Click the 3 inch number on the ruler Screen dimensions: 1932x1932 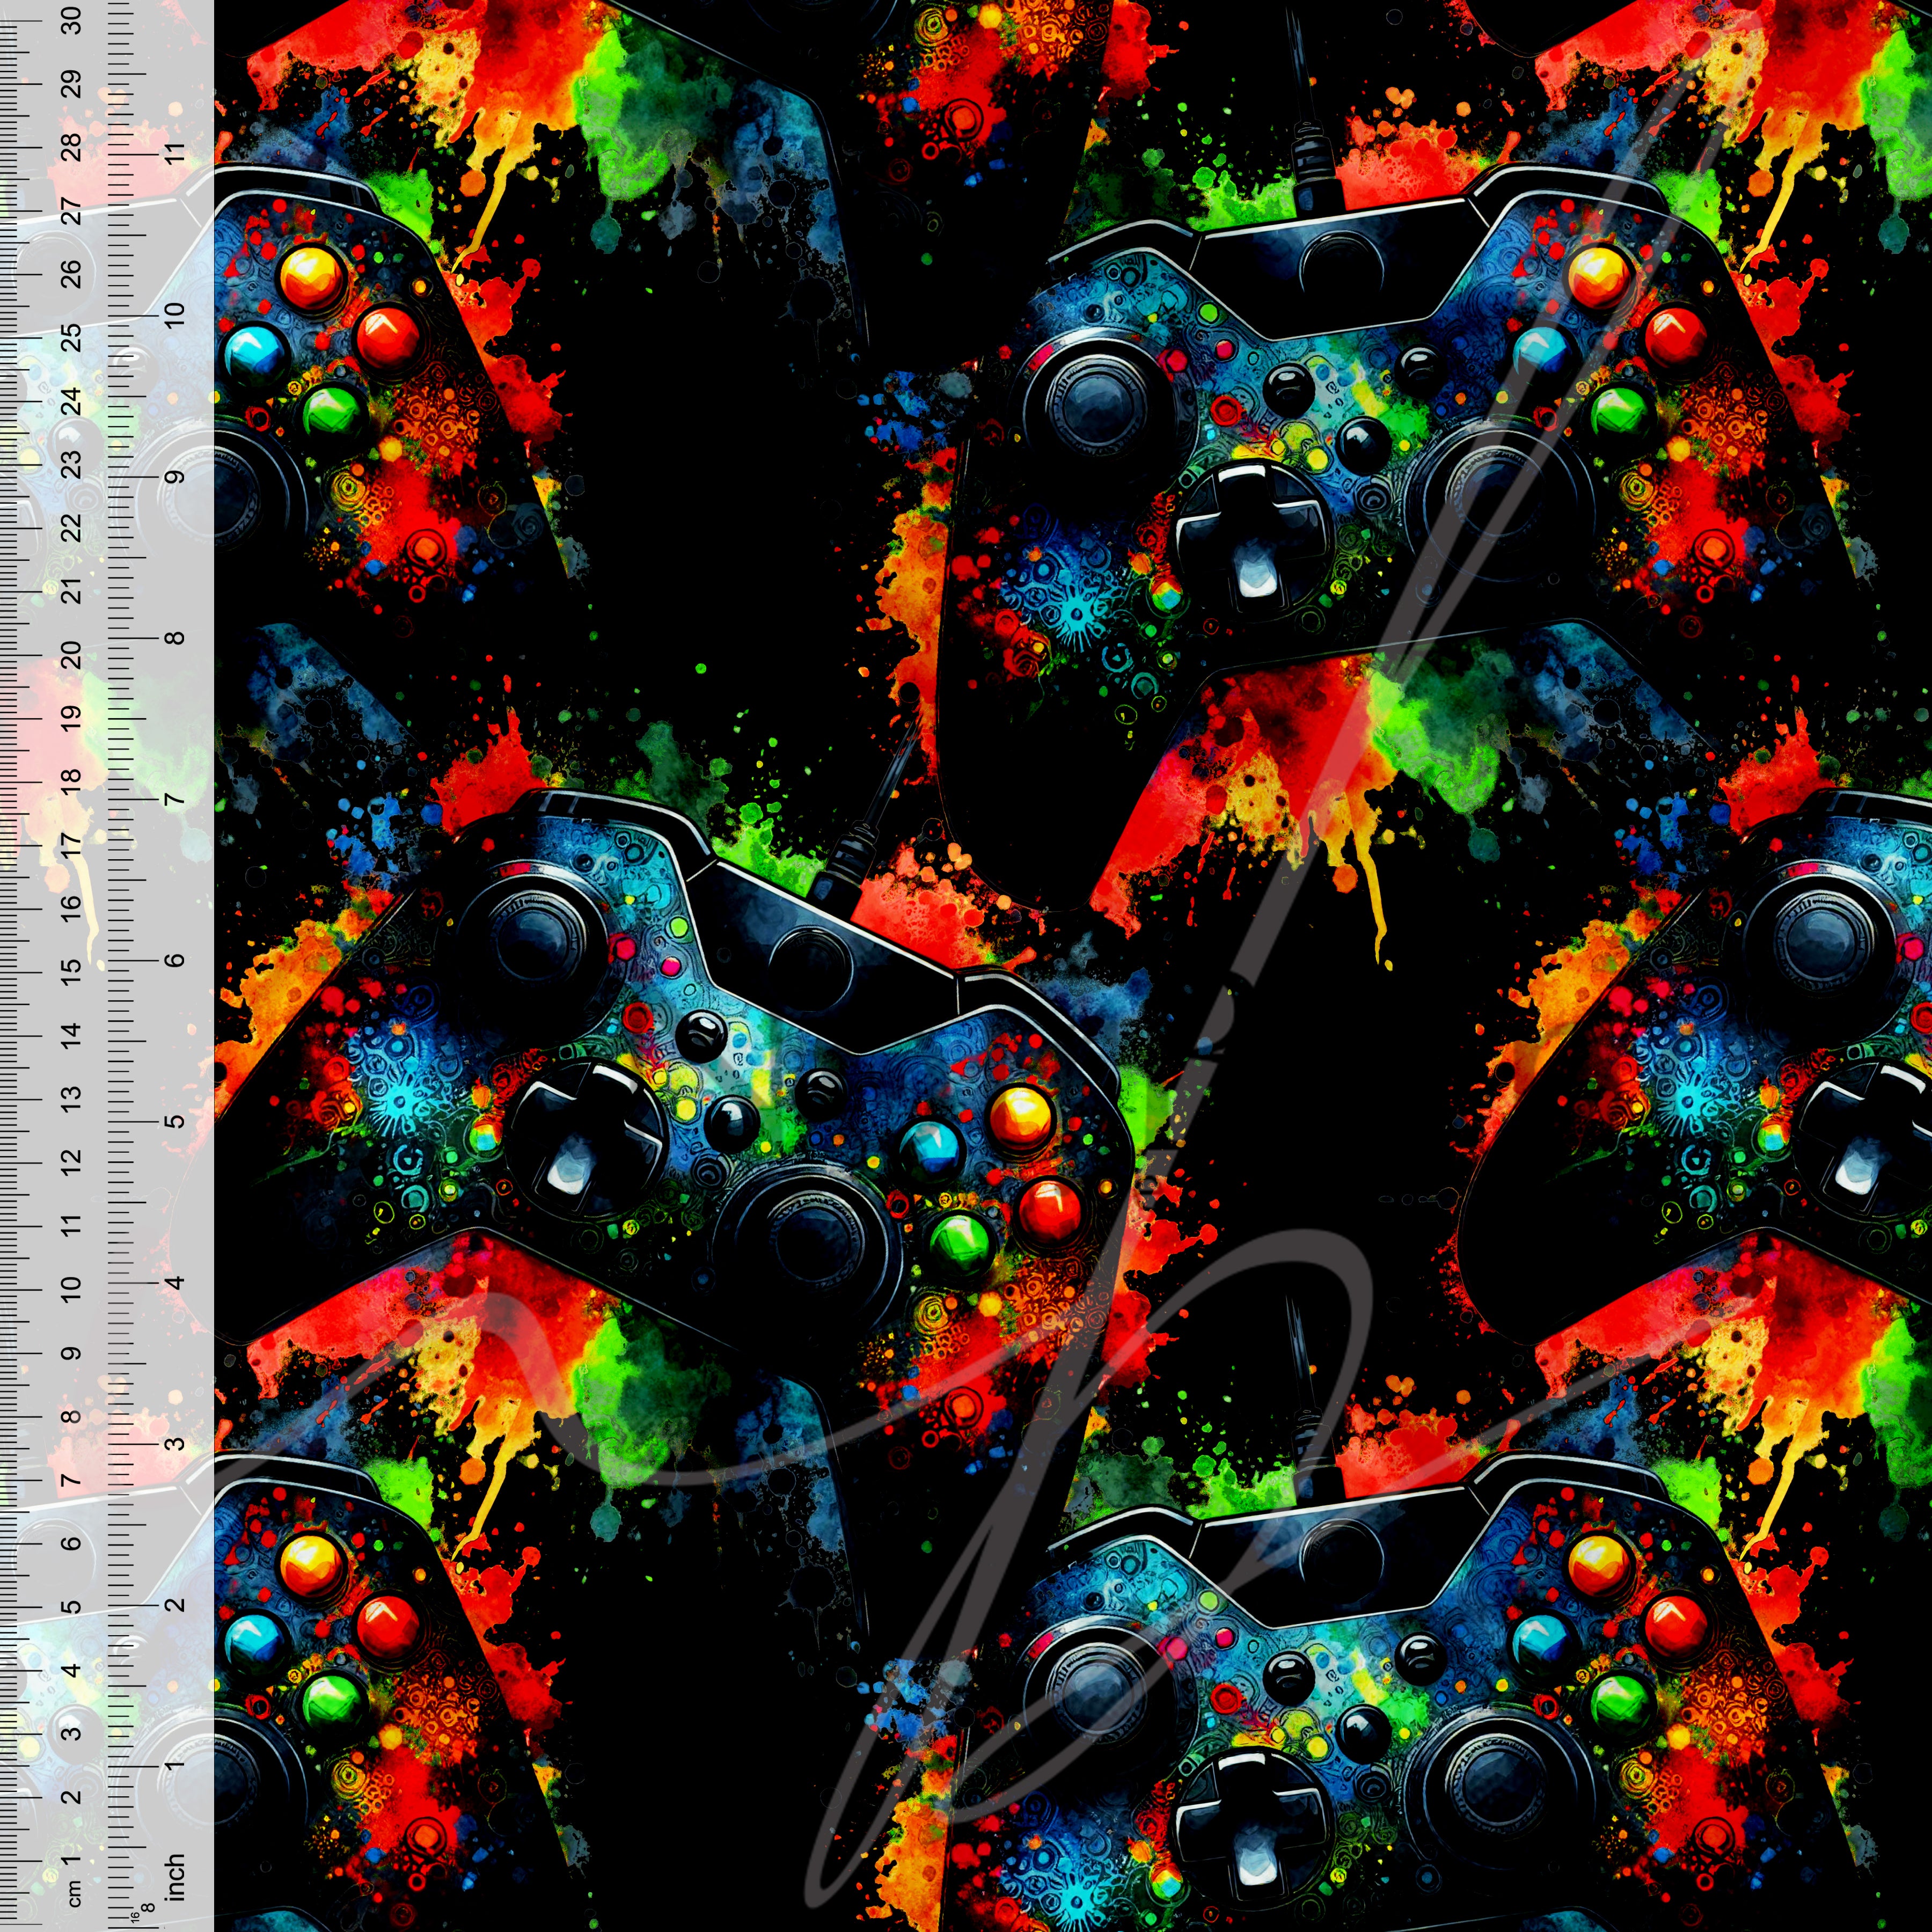tap(175, 1443)
